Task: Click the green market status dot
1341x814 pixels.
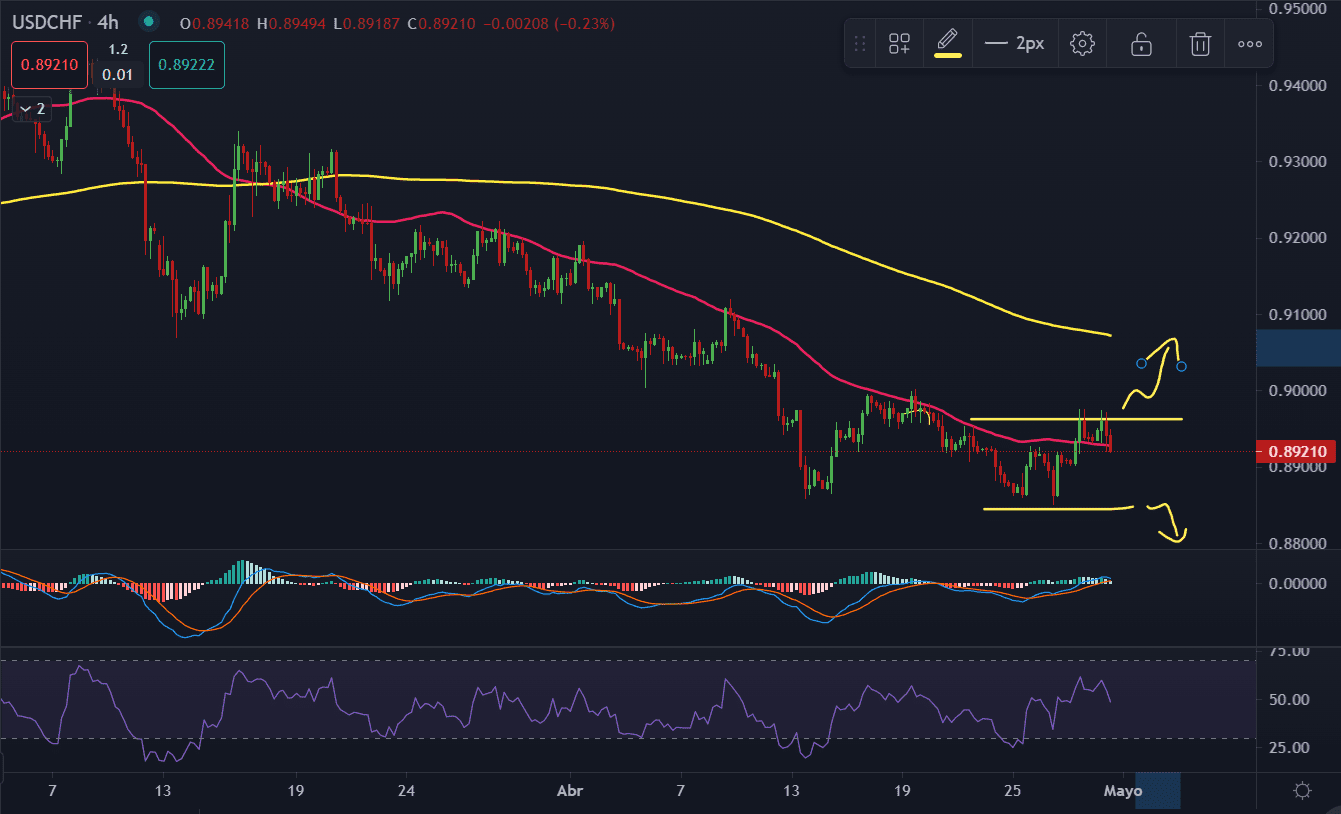Action: click(x=149, y=21)
